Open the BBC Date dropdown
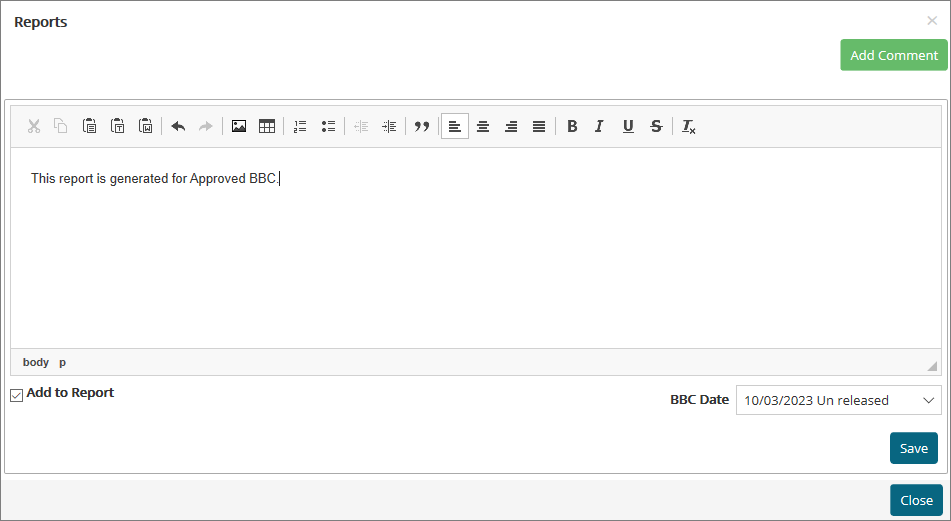The width and height of the screenshot is (951, 521). [x=838, y=400]
